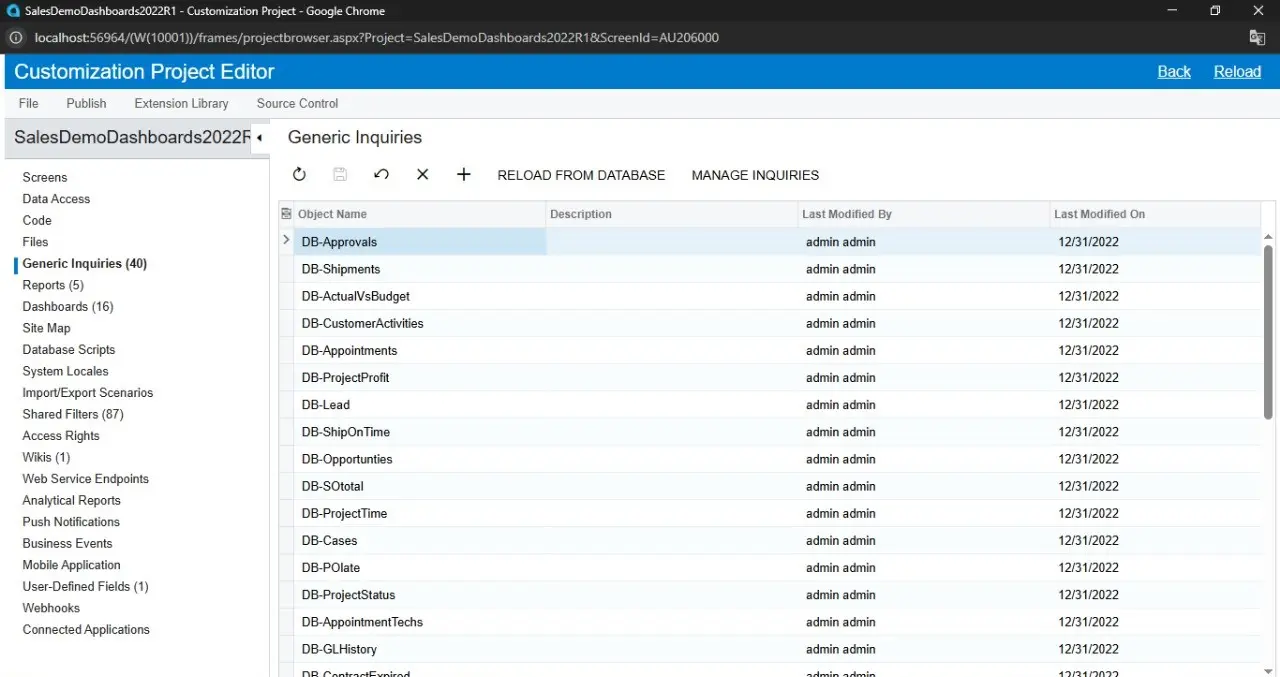Click the browser address bar URL
This screenshot has height=677, width=1280.
[x=376, y=38]
